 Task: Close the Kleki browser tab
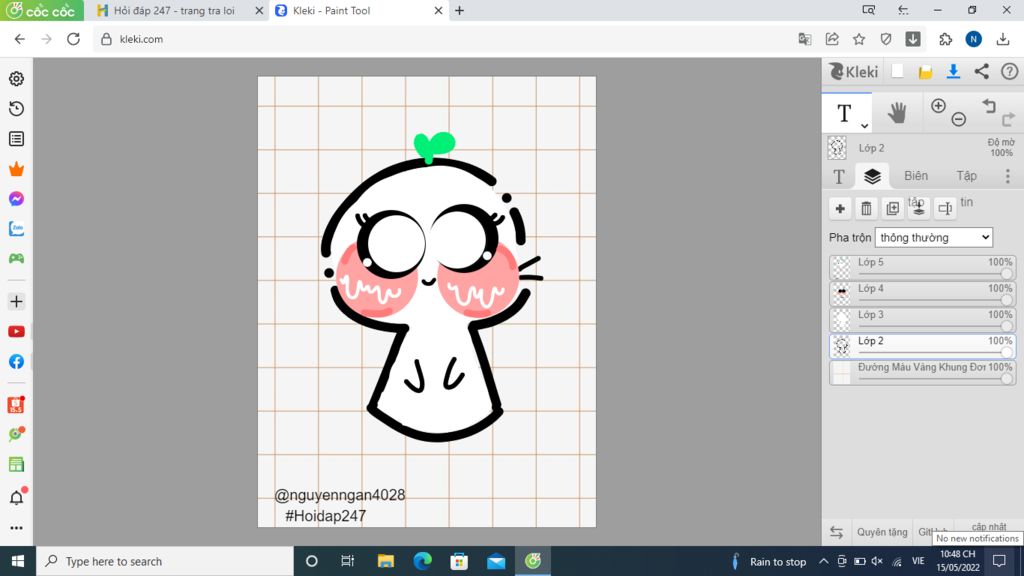click(x=438, y=10)
